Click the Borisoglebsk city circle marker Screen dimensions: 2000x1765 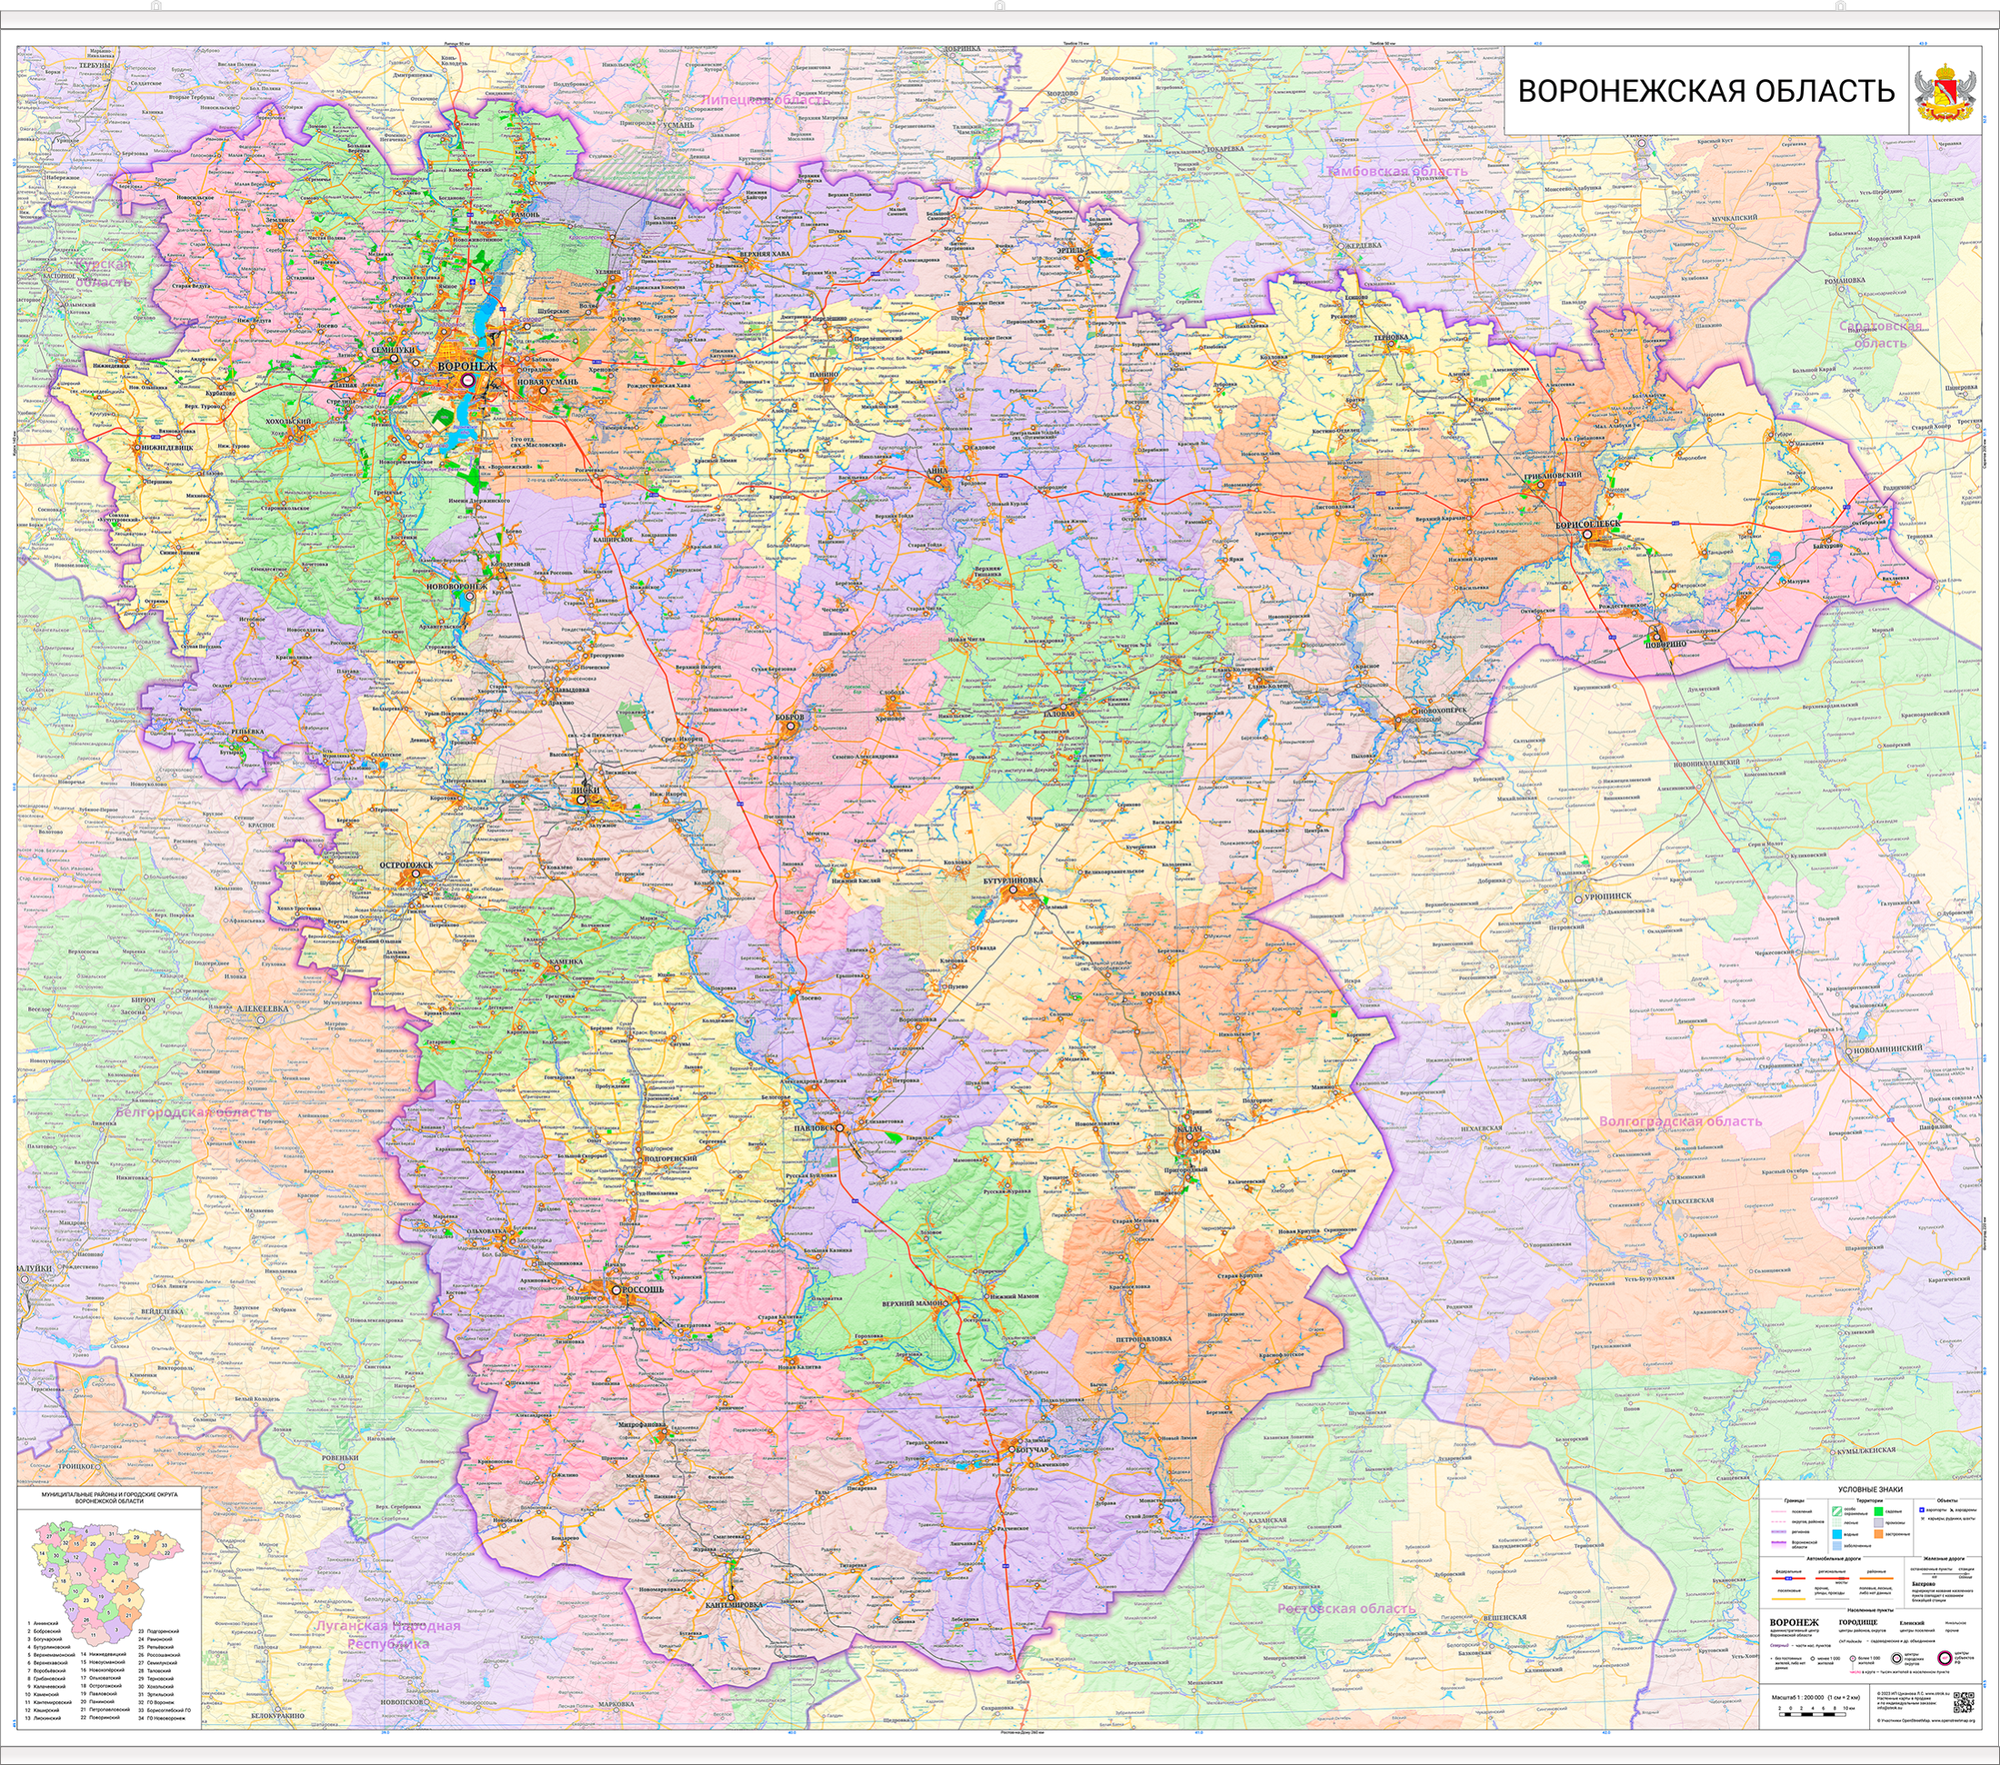pyautogui.click(x=1587, y=534)
